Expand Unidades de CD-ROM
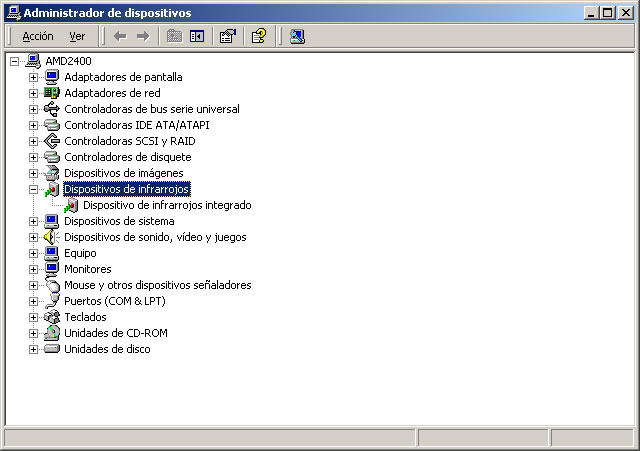This screenshot has width=640, height=451. coord(33,333)
